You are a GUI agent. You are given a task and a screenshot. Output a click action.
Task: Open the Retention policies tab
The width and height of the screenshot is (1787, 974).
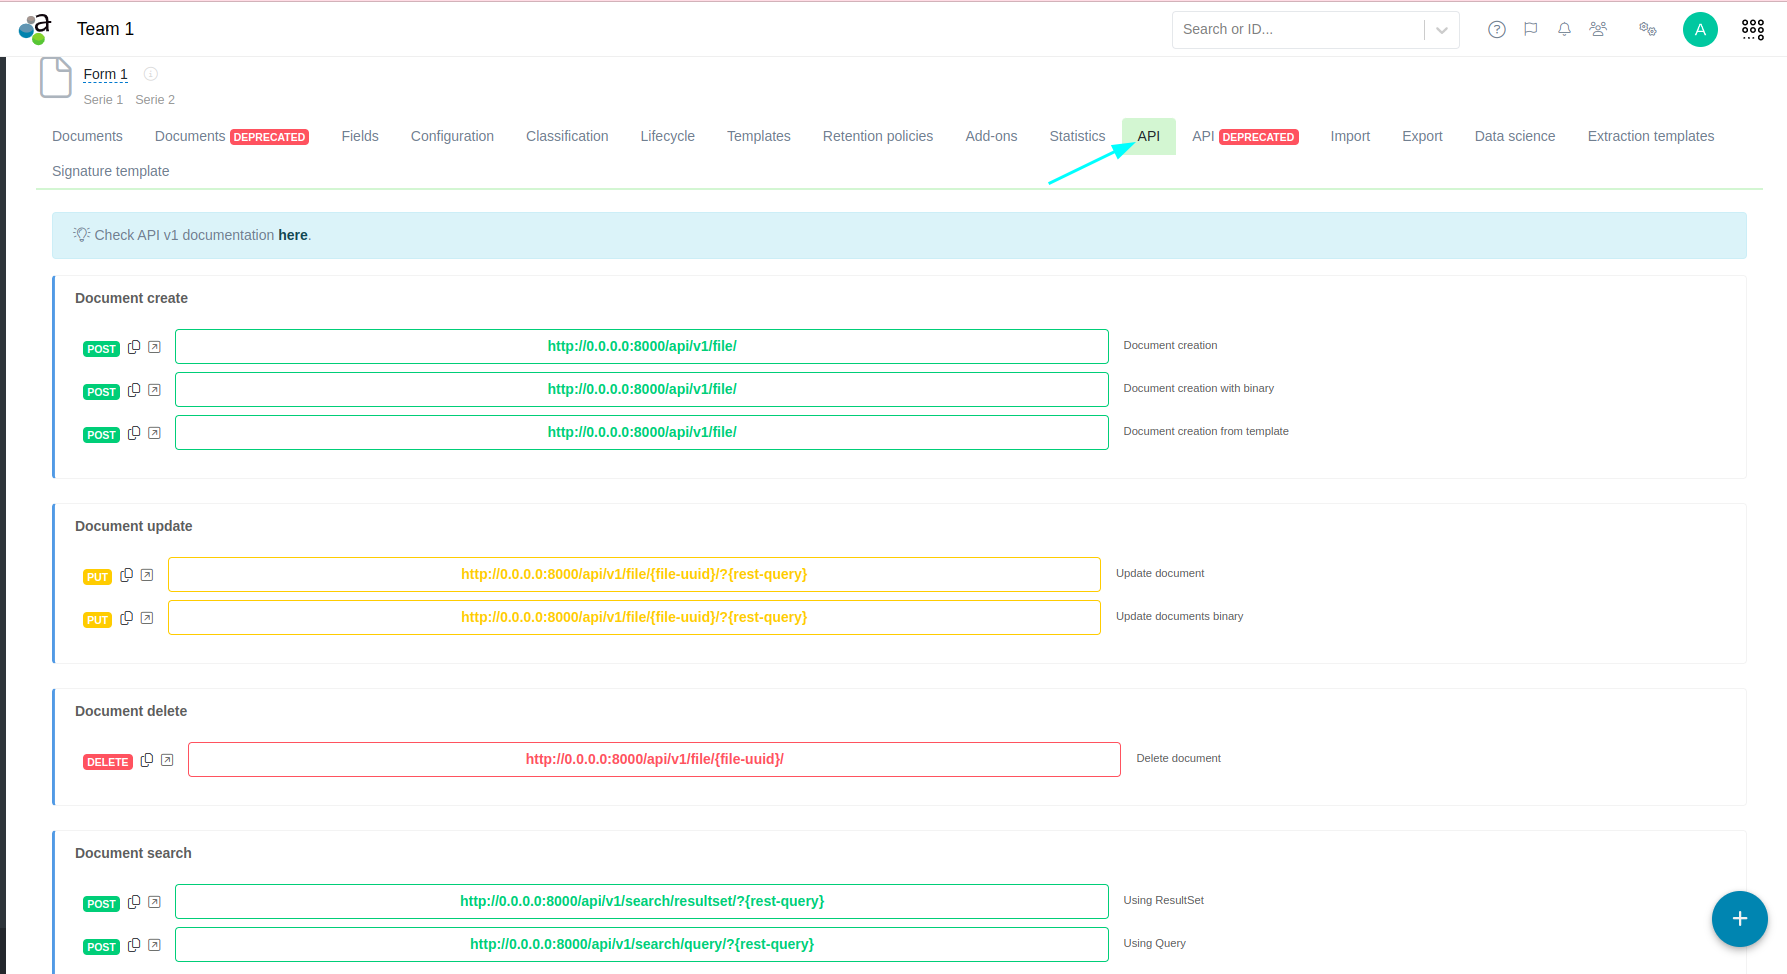[877, 137]
